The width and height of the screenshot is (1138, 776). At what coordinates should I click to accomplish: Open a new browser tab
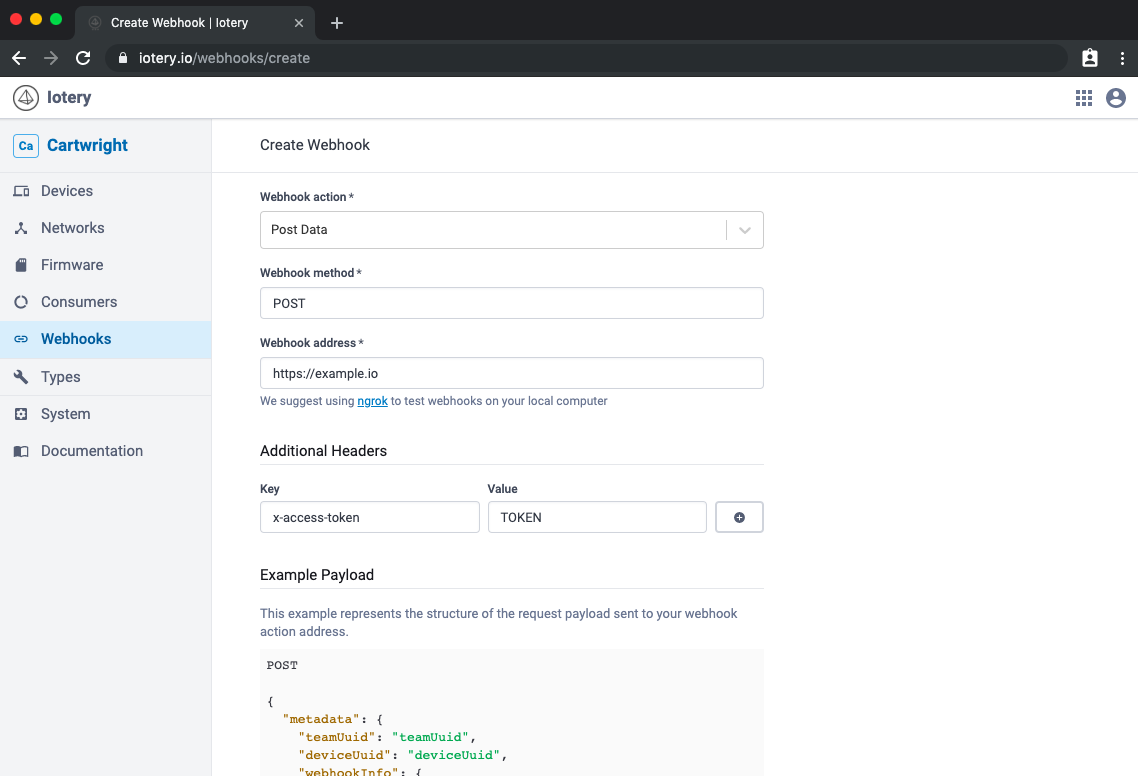tap(337, 23)
